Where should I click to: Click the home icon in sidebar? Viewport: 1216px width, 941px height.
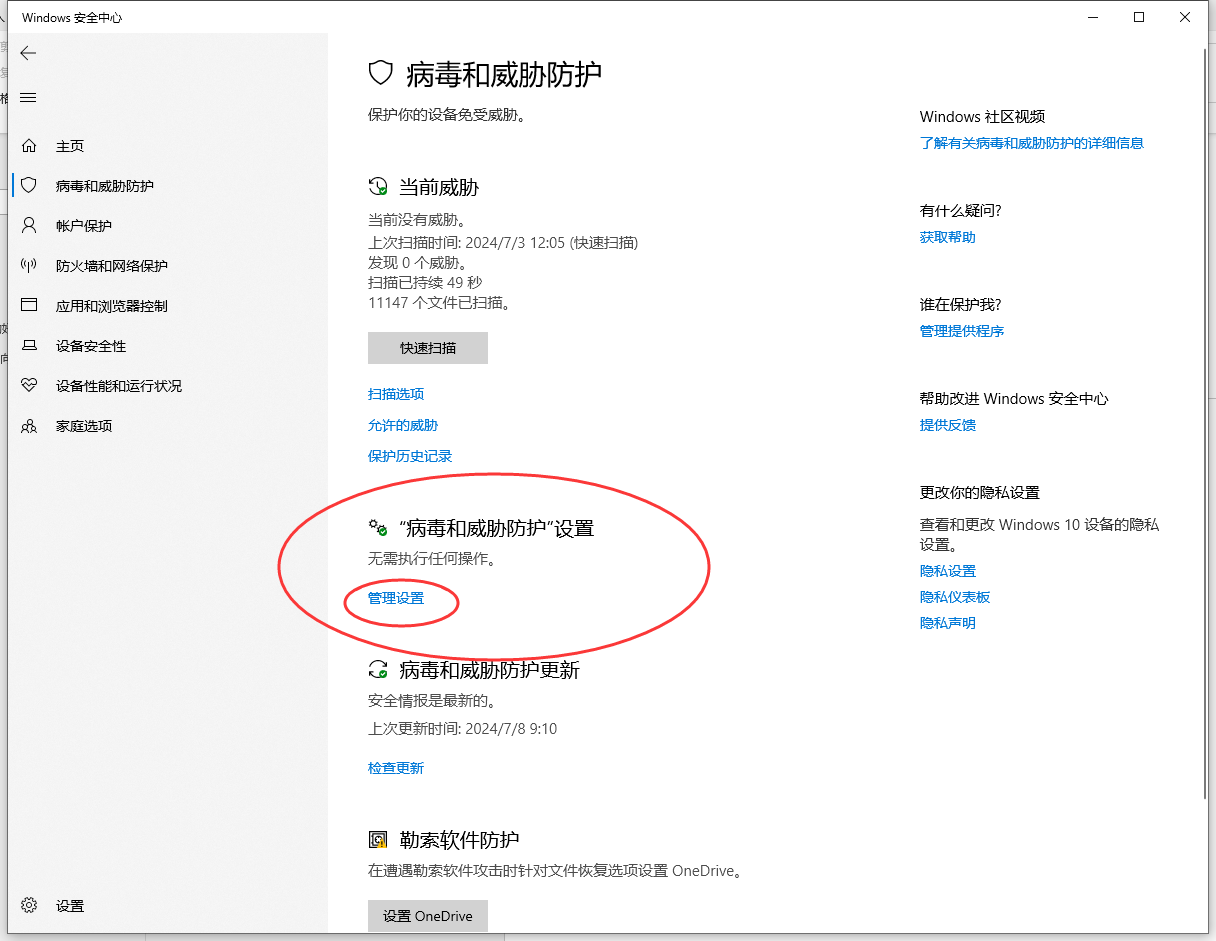coord(29,146)
